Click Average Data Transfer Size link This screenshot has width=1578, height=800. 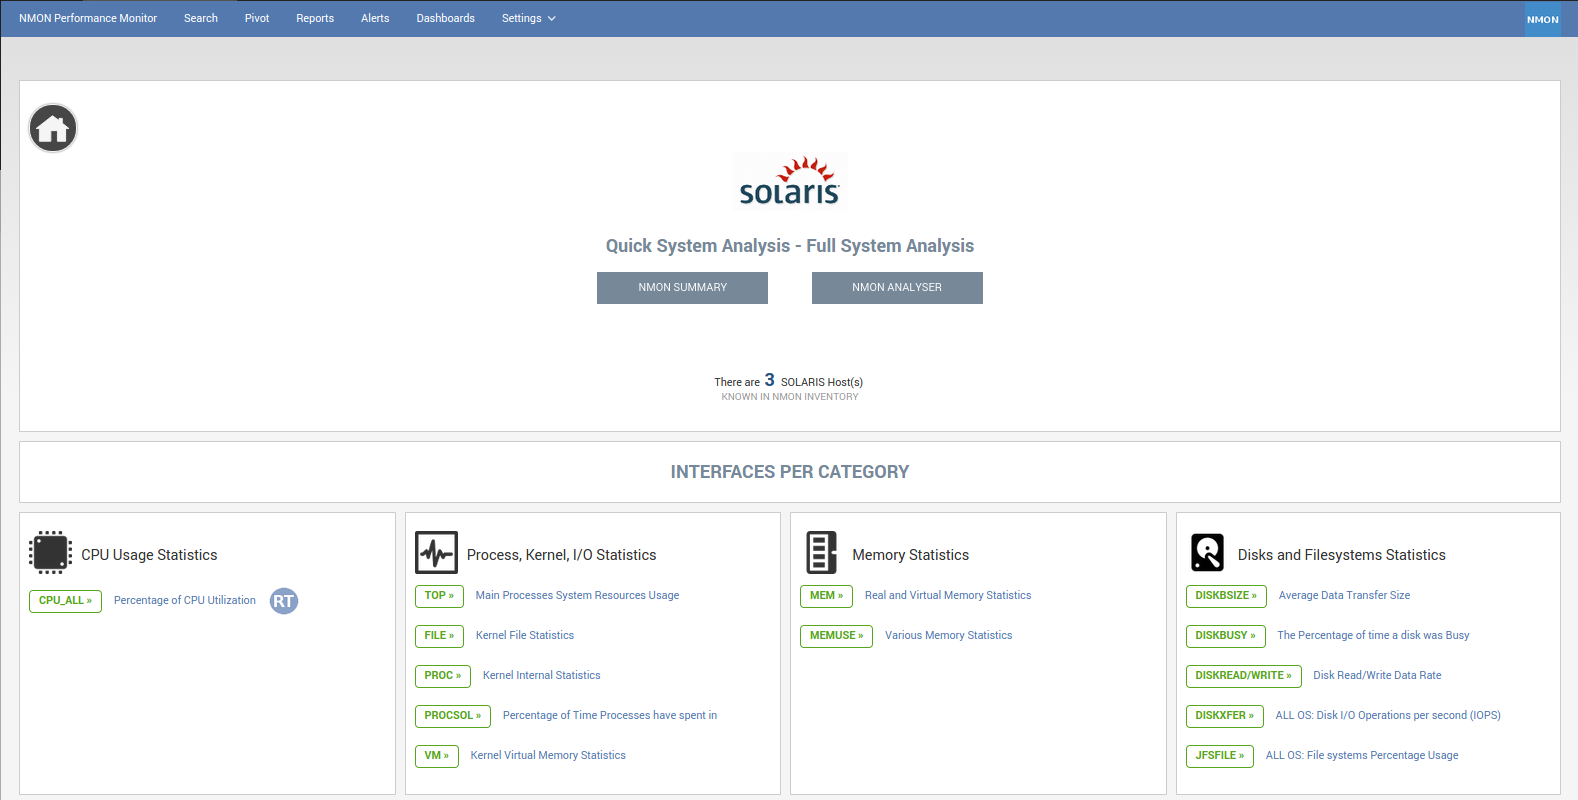[1344, 596]
